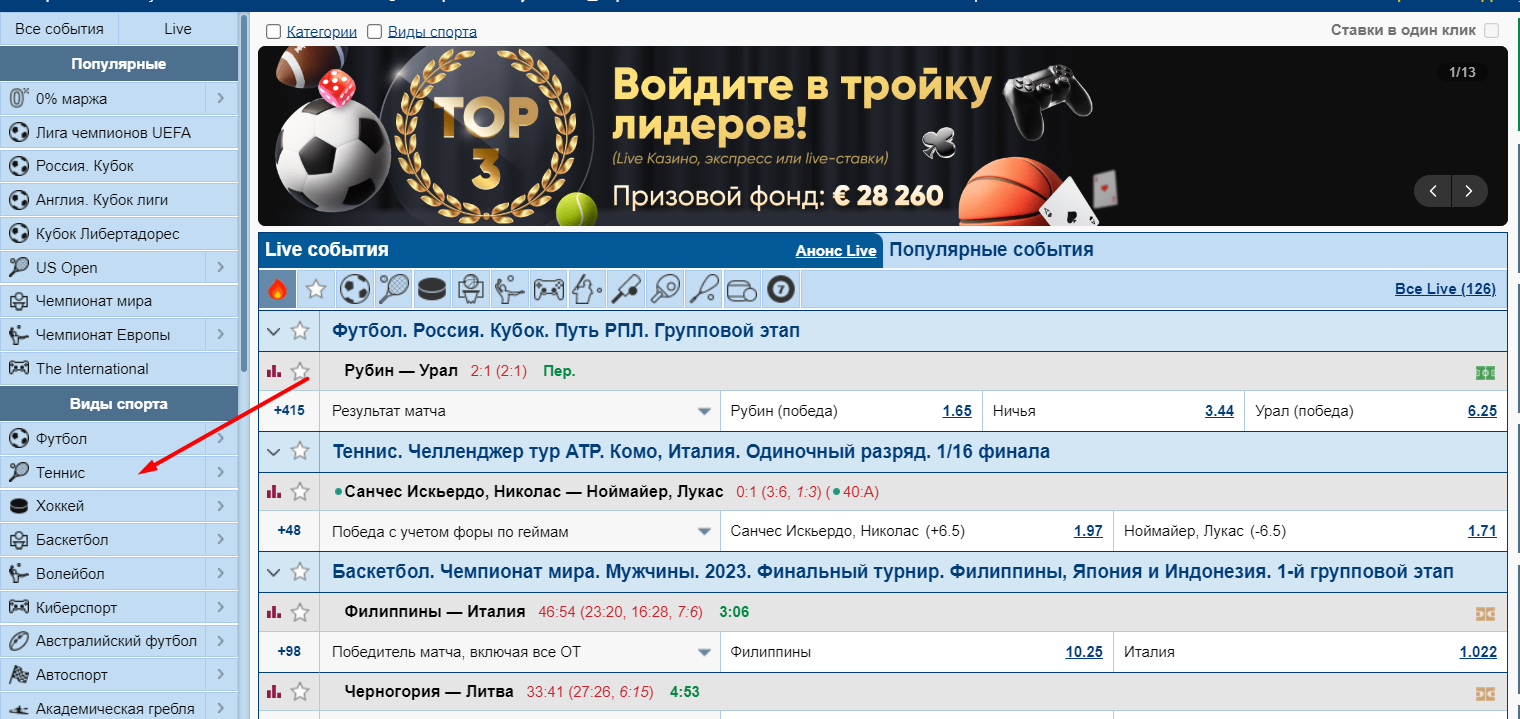
Task: Open statistics chart for Черногория — Литва
Action: 274,692
